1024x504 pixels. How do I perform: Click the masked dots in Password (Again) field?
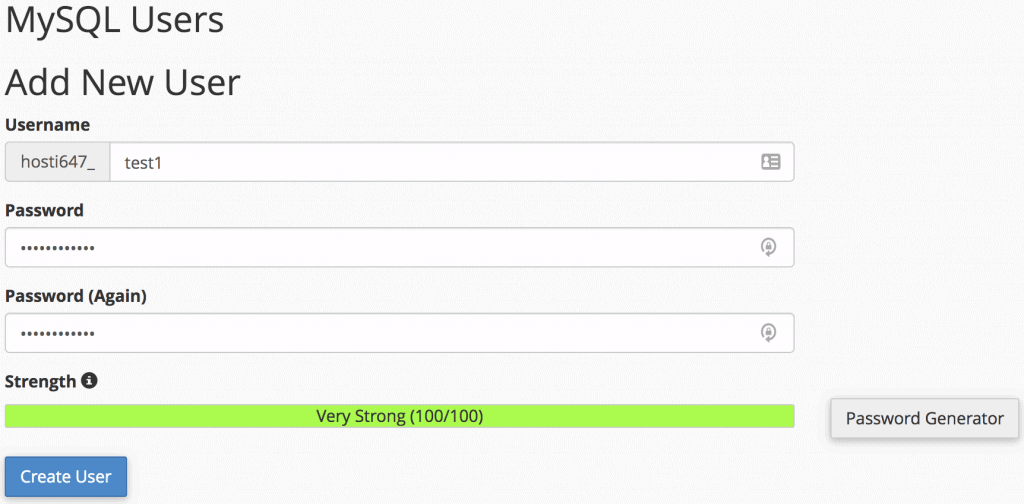tap(58, 334)
